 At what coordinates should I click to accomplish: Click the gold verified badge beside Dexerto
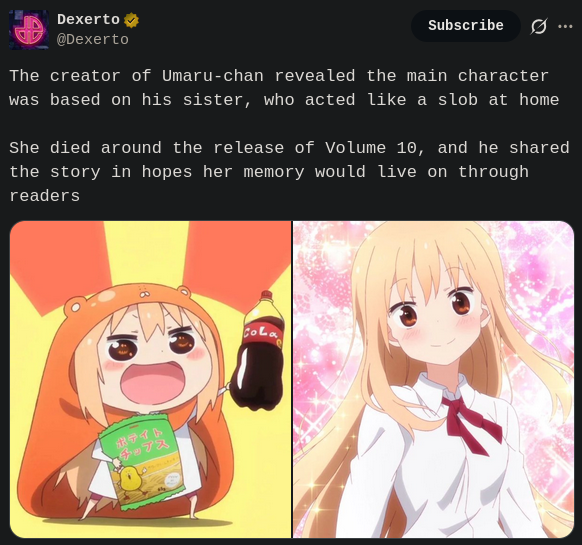(x=131, y=20)
